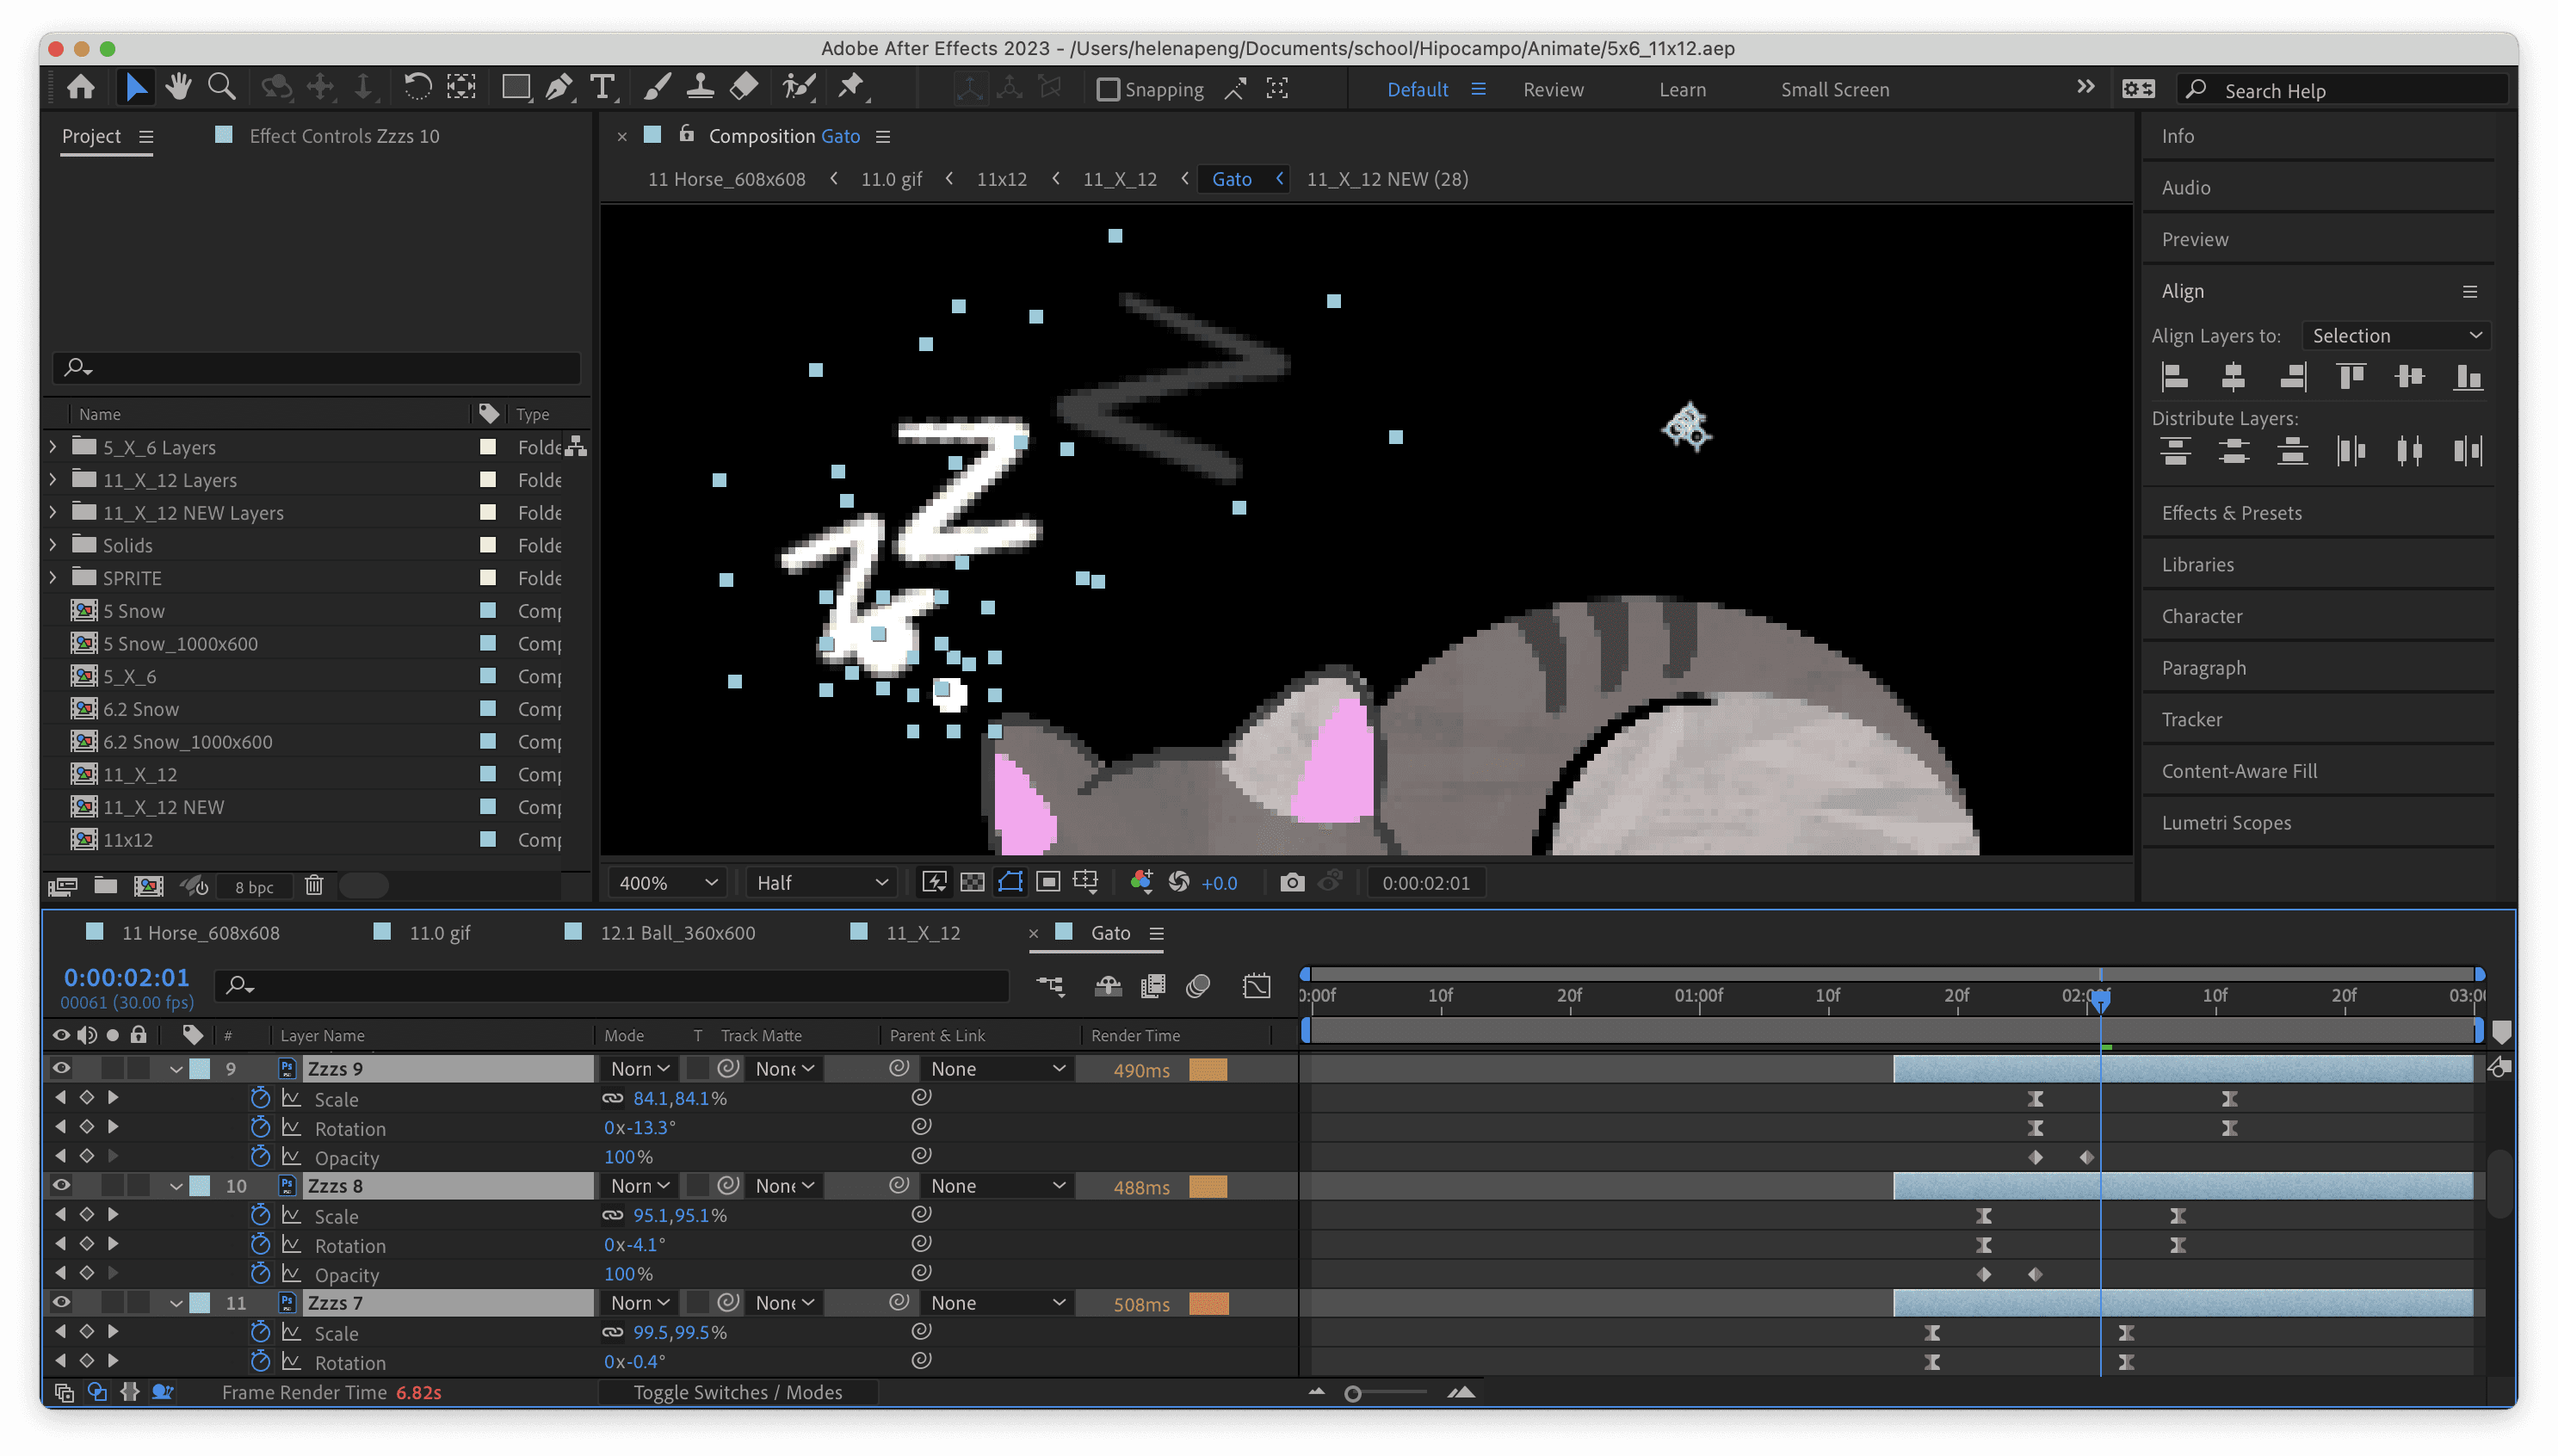2558x1456 pixels.
Task: Toggle transparency grid in viewer
Action: click(972, 882)
